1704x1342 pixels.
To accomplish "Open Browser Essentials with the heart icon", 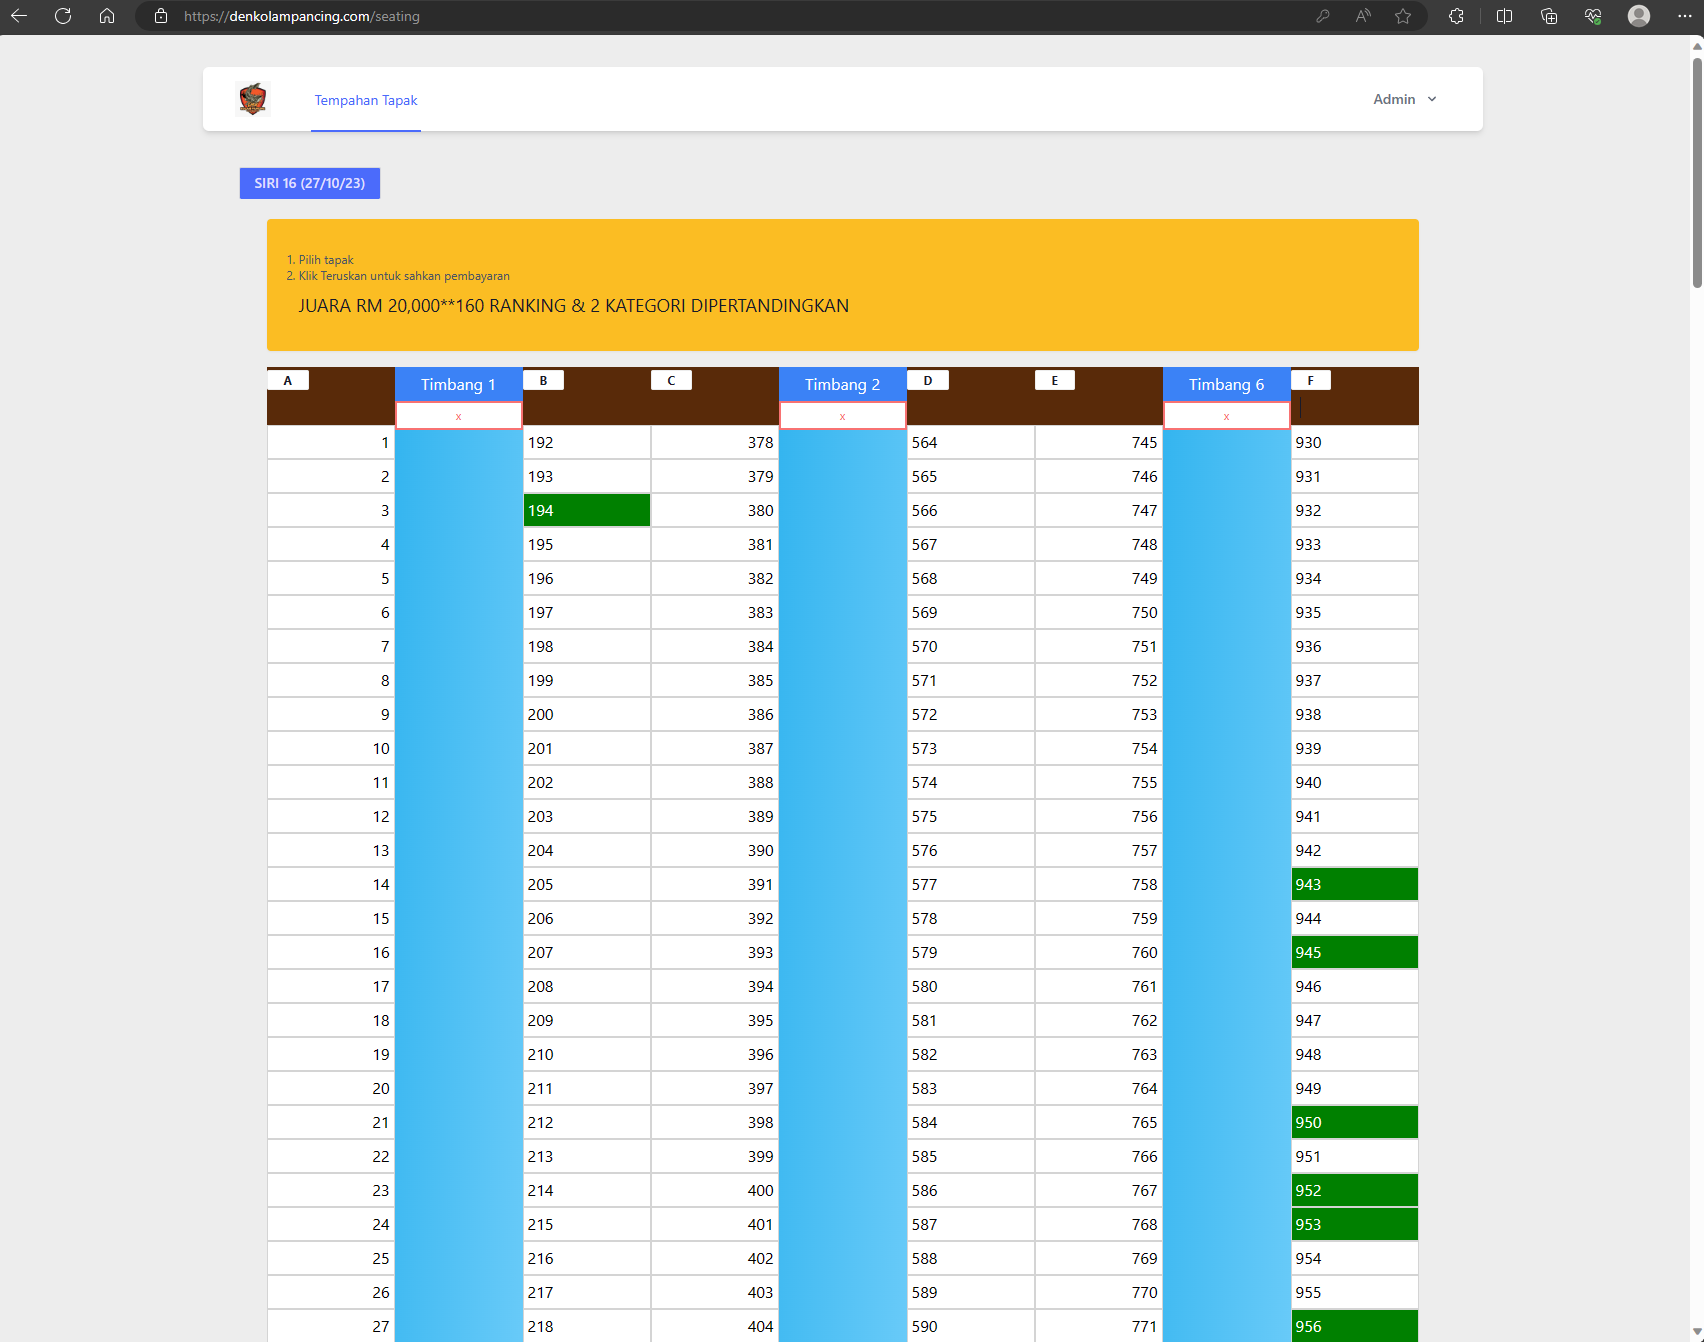I will pos(1593,16).
